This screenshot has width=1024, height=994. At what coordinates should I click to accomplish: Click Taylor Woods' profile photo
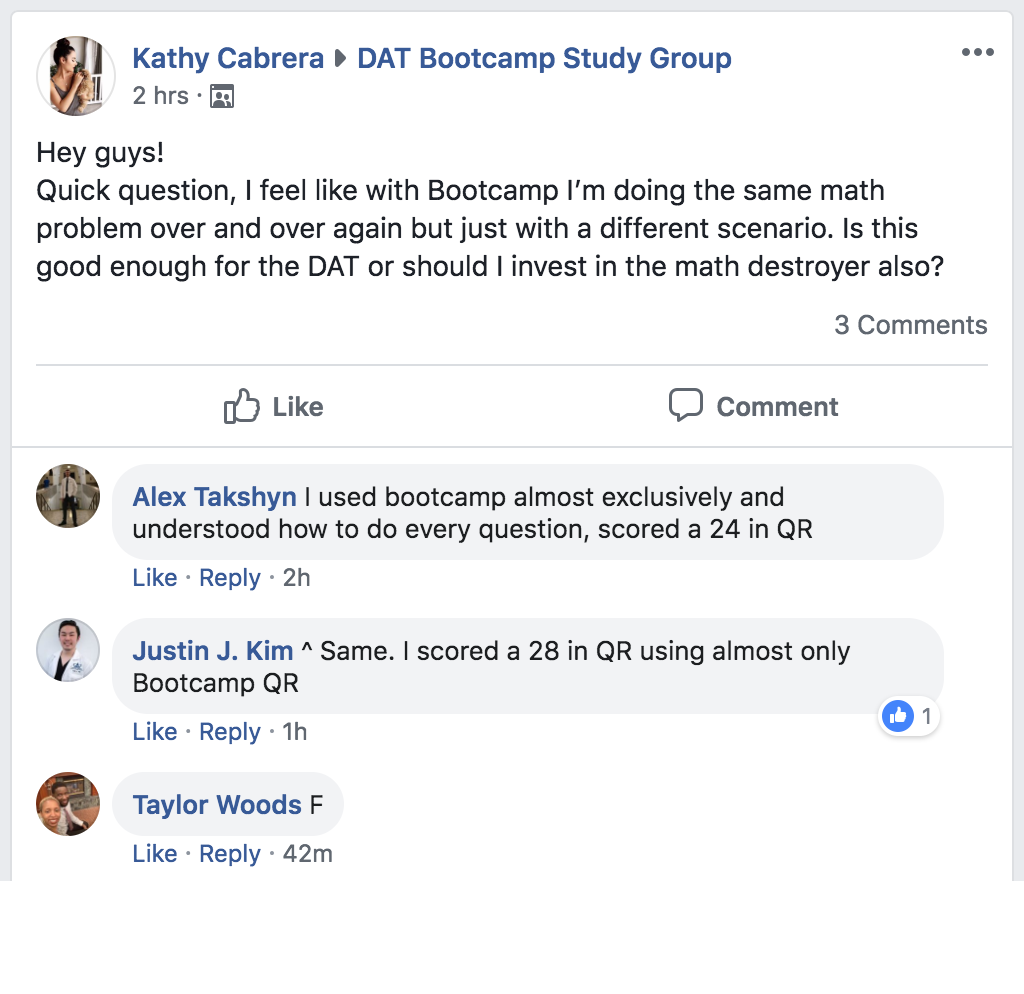coord(68,804)
